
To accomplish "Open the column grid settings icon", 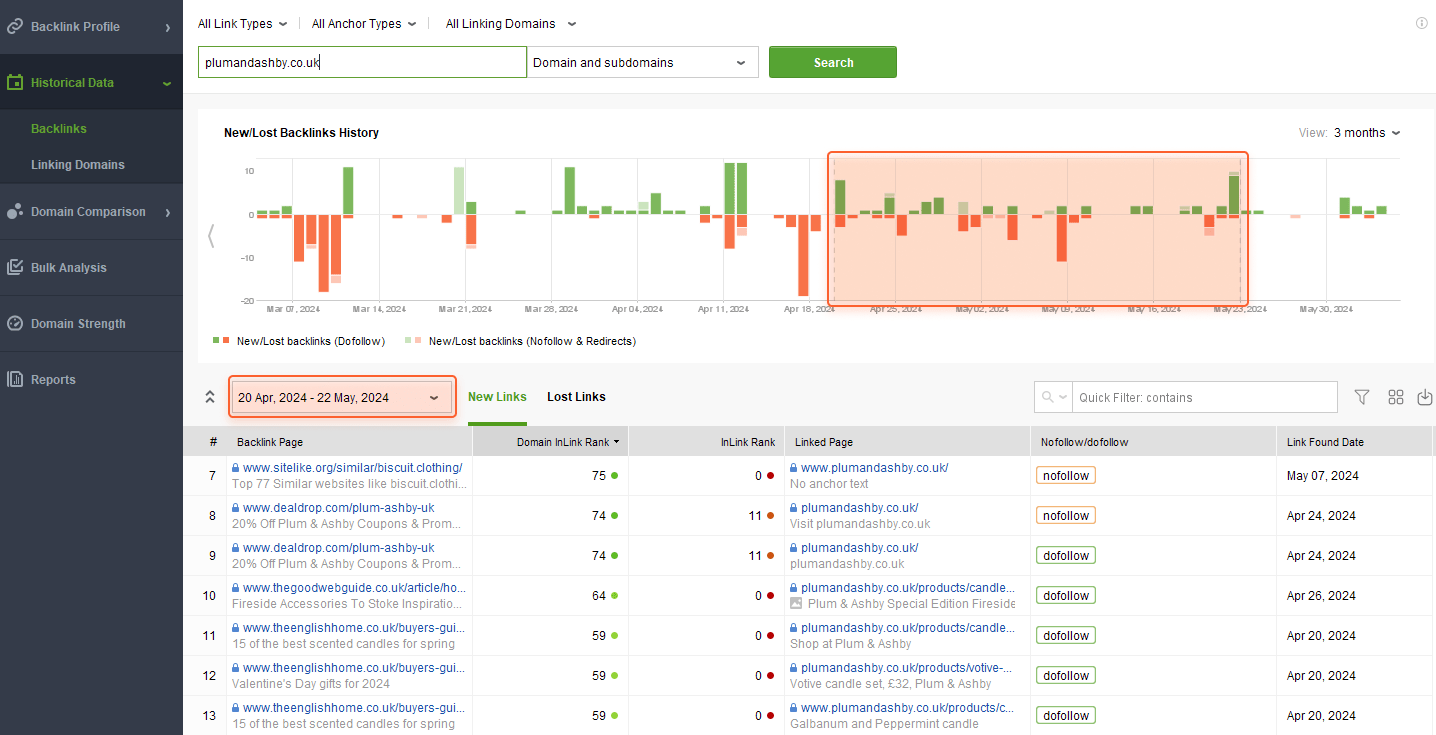I will click(x=1396, y=397).
